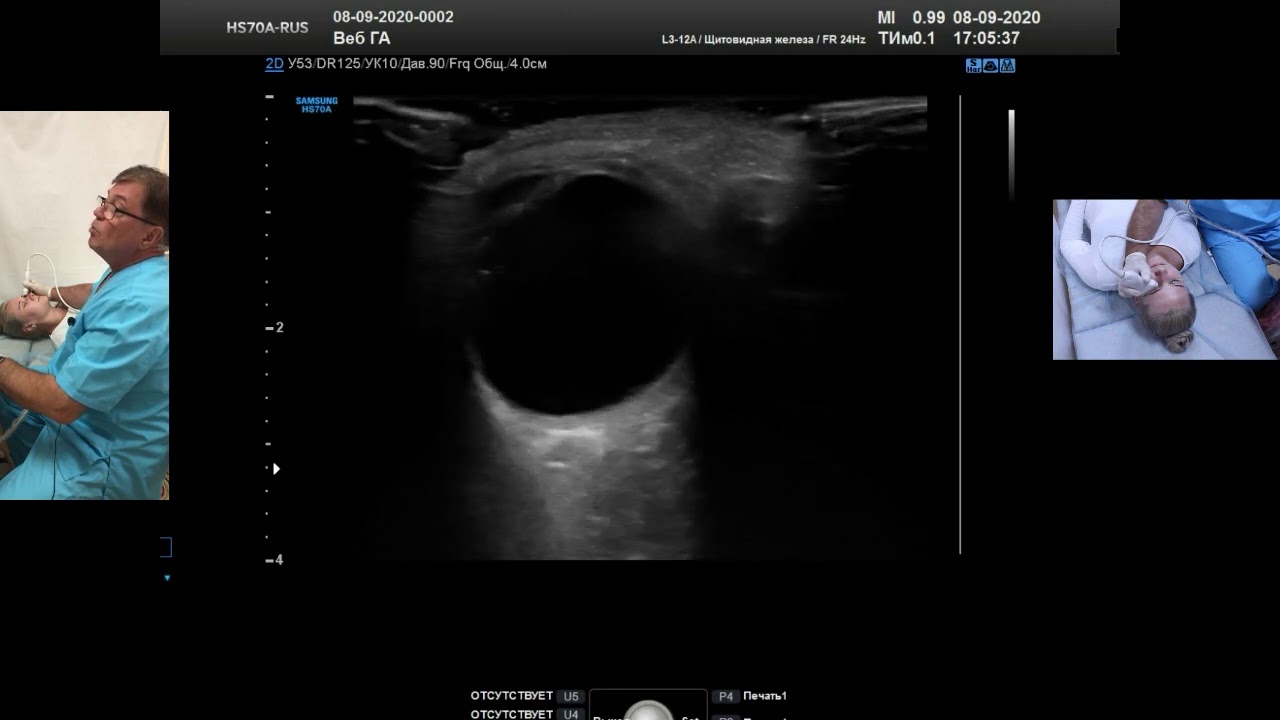Click the patient name 'Веб ГА'
Viewport: 1280px width, 720px height.
tap(361, 39)
